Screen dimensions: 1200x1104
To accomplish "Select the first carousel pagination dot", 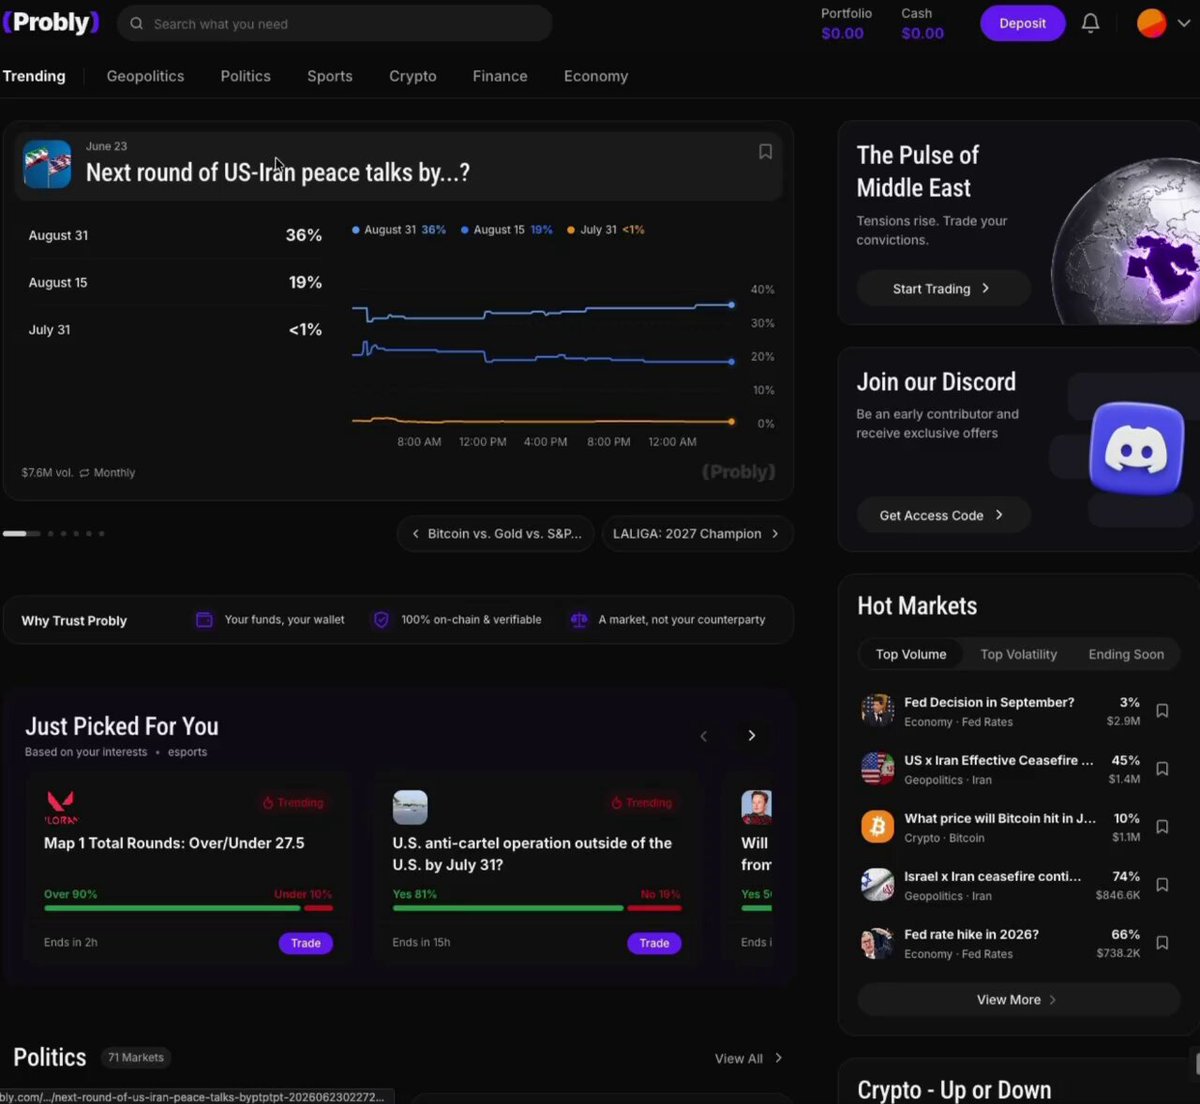I will pyautogui.click(x=21, y=534).
